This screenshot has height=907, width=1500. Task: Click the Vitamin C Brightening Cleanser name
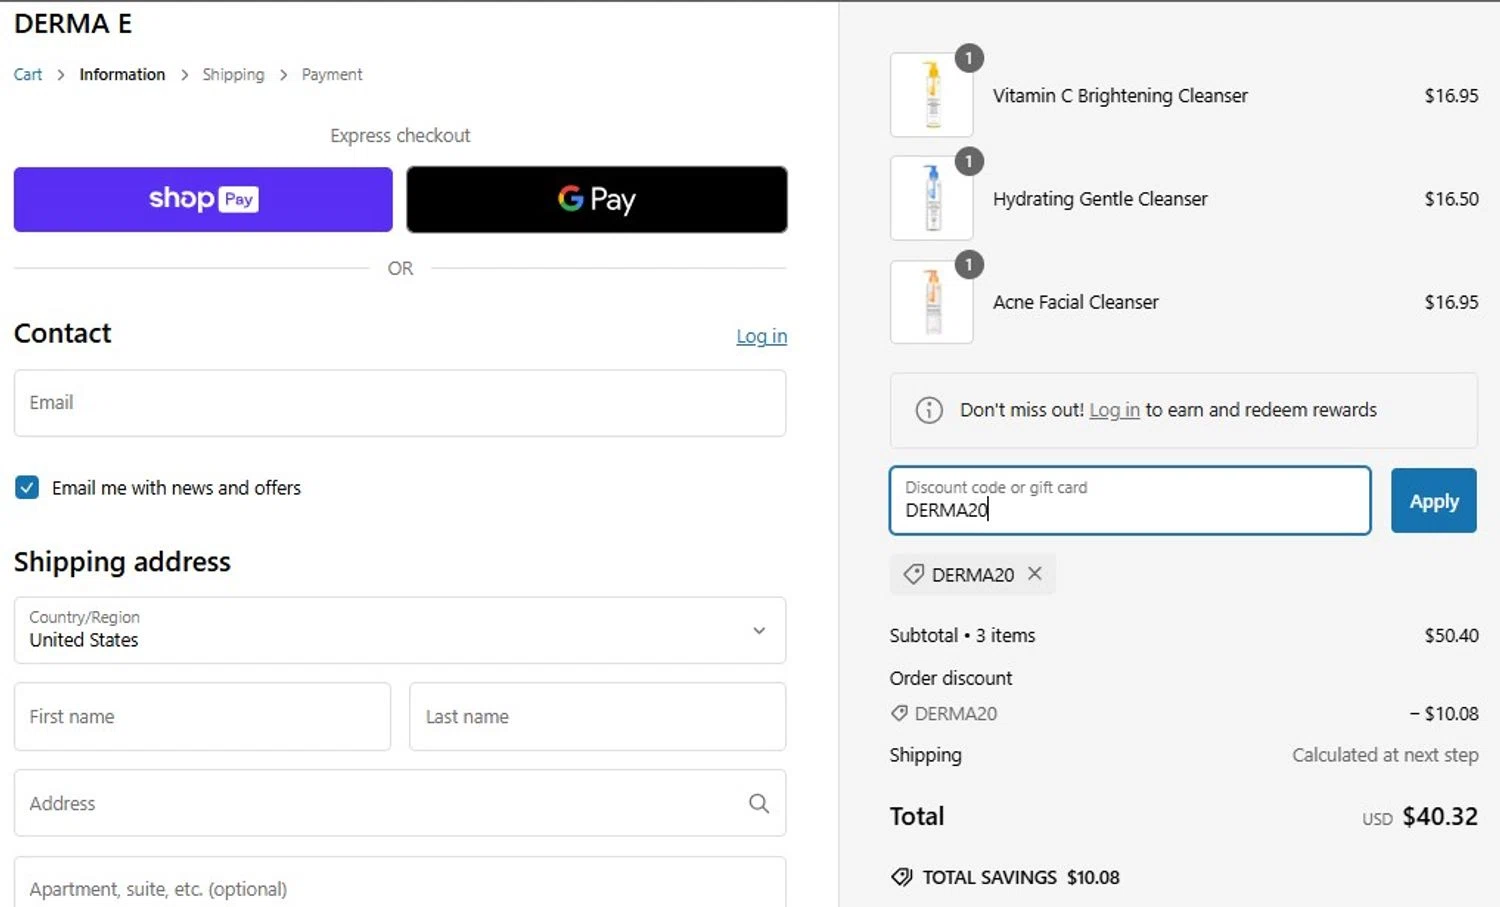(1120, 96)
